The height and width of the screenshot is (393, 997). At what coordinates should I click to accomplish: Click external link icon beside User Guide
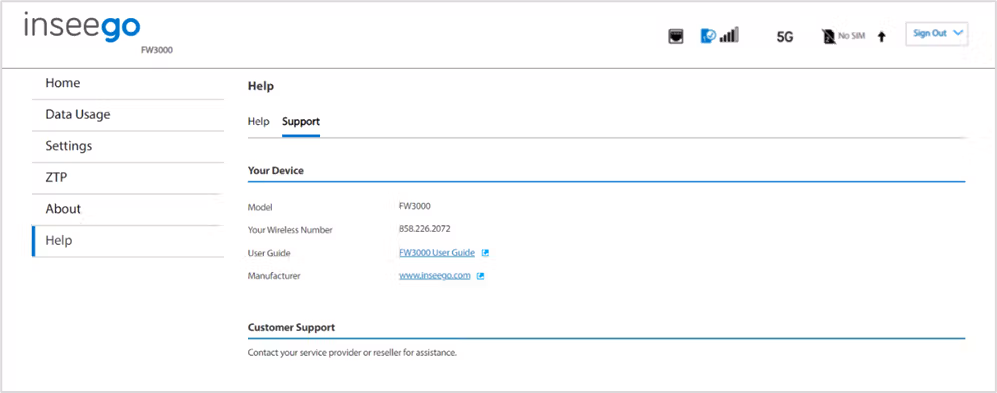point(485,253)
